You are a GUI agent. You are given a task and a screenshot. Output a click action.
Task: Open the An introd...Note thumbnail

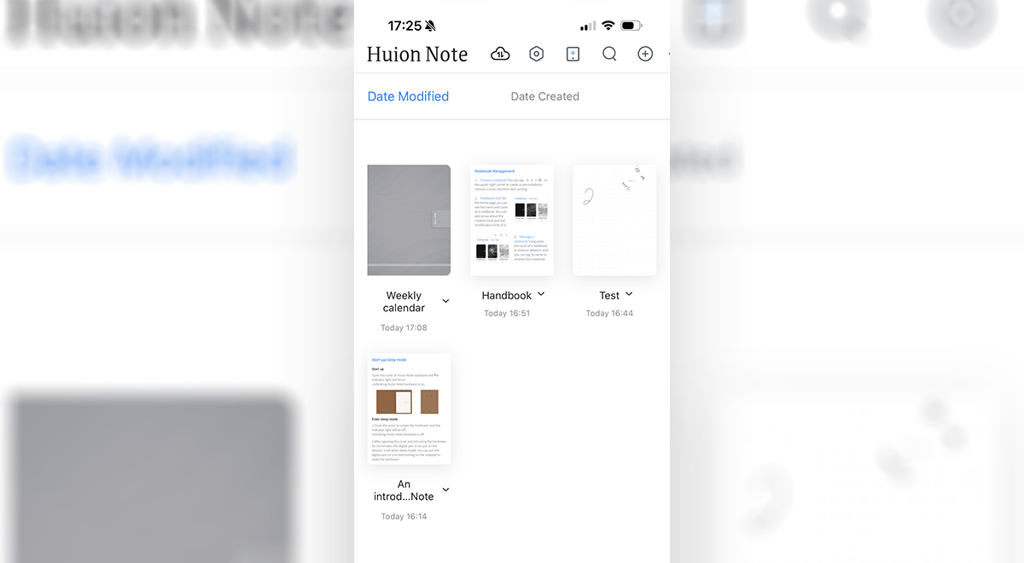point(409,409)
